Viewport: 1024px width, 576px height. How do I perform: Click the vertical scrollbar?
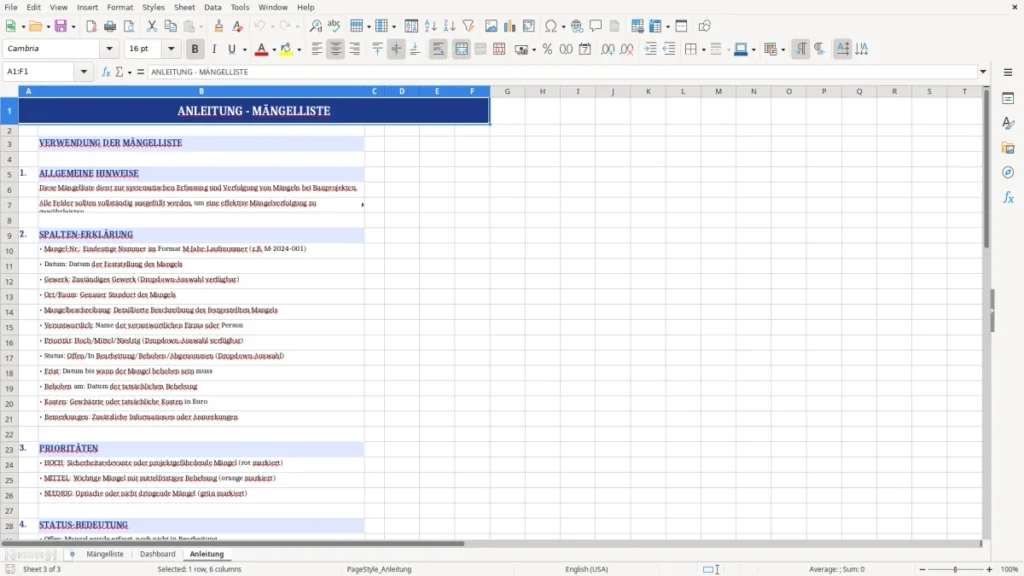986,313
